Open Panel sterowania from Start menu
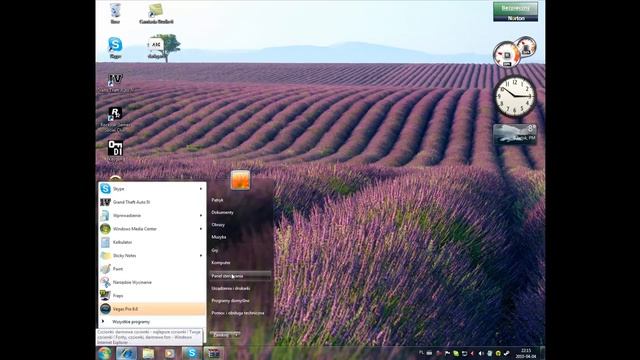Screen dimensions: 640x360 240,276
